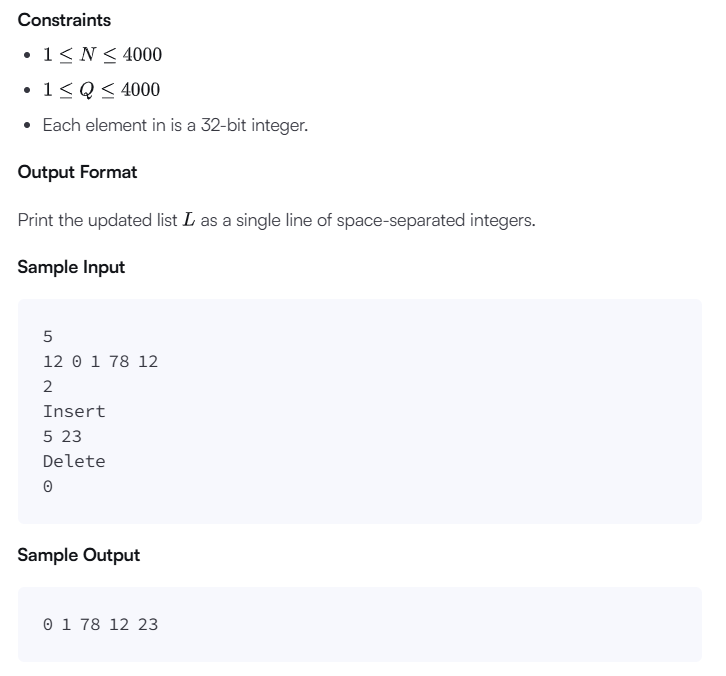
Task: Click the Constraints heading
Action: pyautogui.click(x=64, y=20)
